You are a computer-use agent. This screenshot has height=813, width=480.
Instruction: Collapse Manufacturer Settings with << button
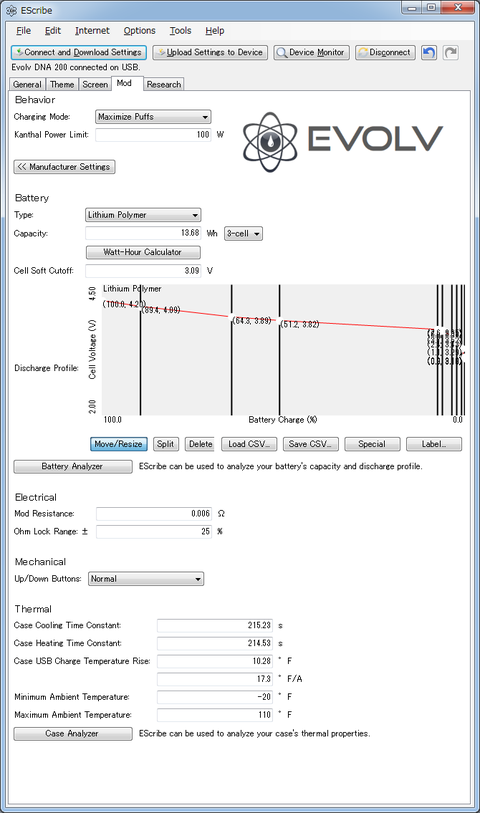[64, 167]
